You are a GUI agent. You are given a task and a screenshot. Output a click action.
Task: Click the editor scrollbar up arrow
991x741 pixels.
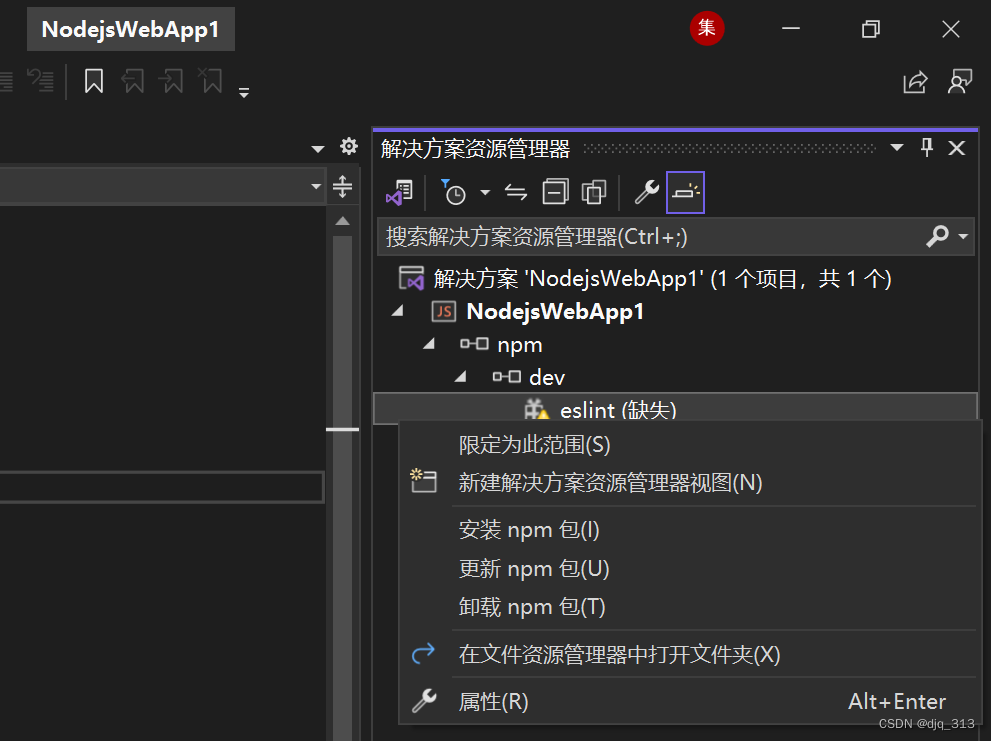tap(343, 221)
